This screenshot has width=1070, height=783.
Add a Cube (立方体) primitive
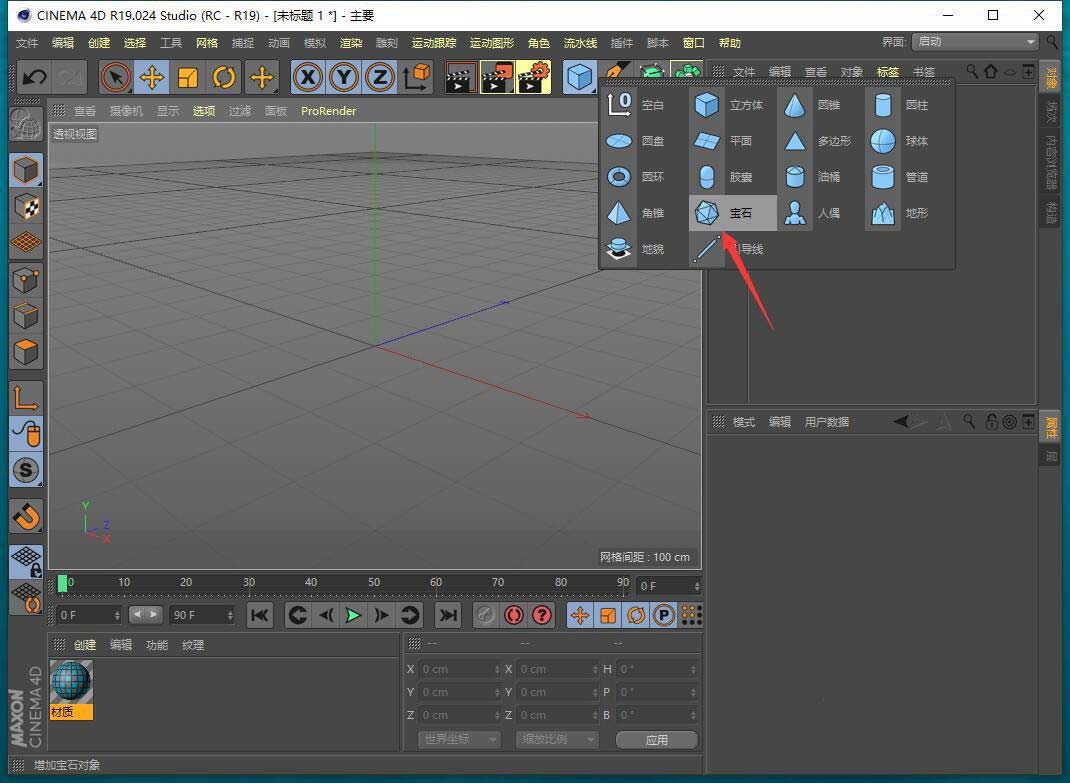click(x=733, y=105)
